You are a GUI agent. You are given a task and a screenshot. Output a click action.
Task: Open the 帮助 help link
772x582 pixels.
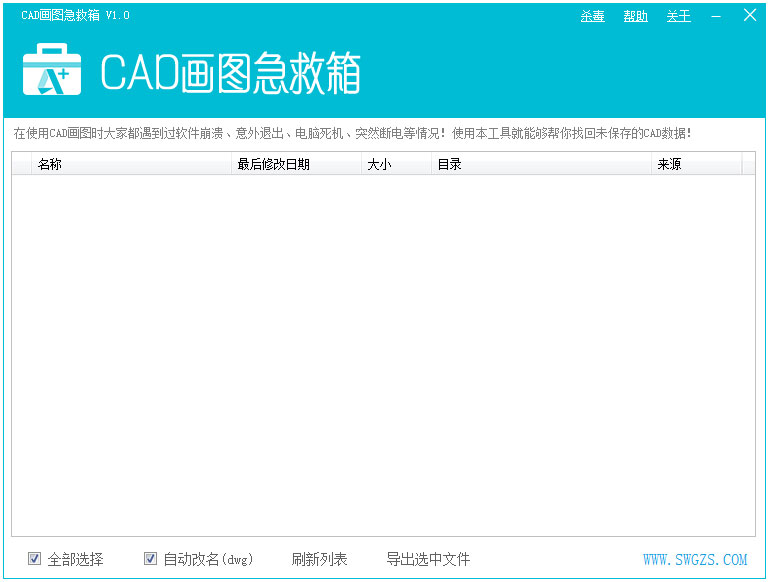pyautogui.click(x=635, y=16)
